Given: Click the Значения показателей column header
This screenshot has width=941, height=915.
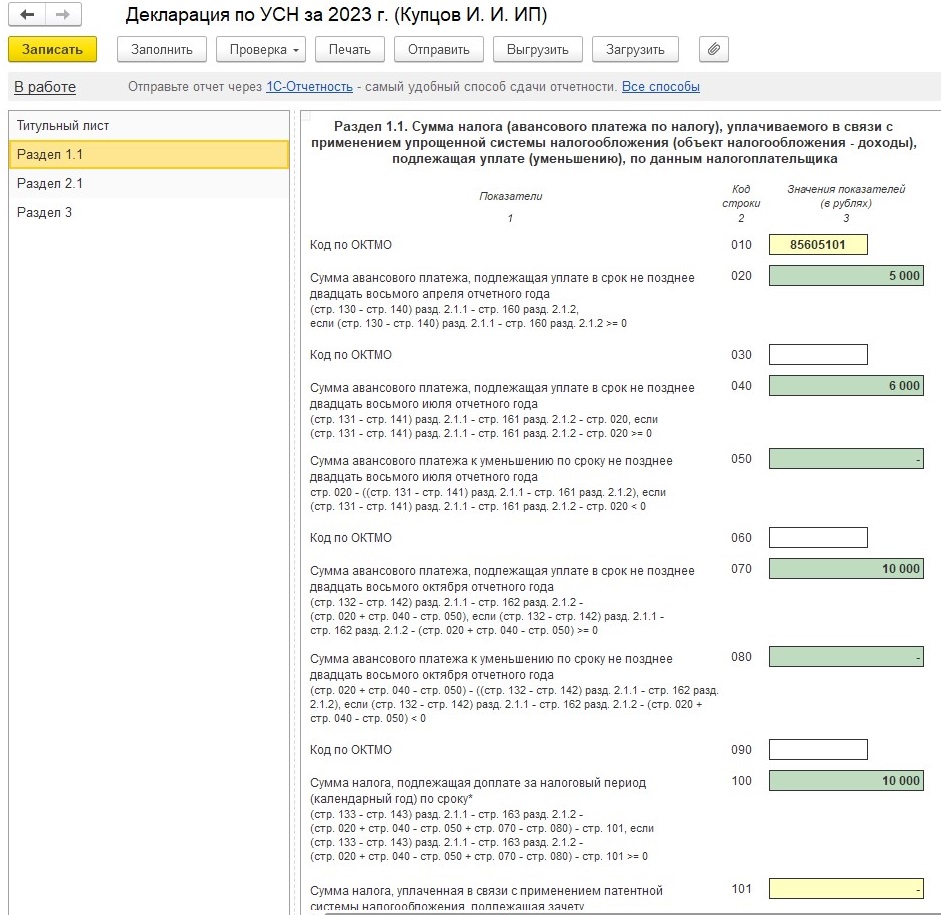Looking at the screenshot, I should point(846,196).
